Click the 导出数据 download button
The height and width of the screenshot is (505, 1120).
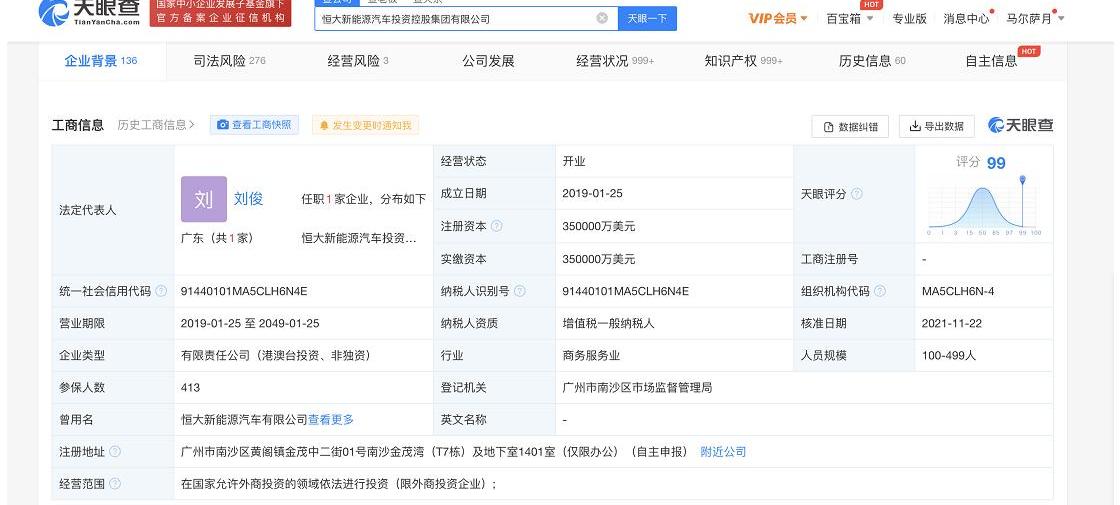[x=936, y=126]
